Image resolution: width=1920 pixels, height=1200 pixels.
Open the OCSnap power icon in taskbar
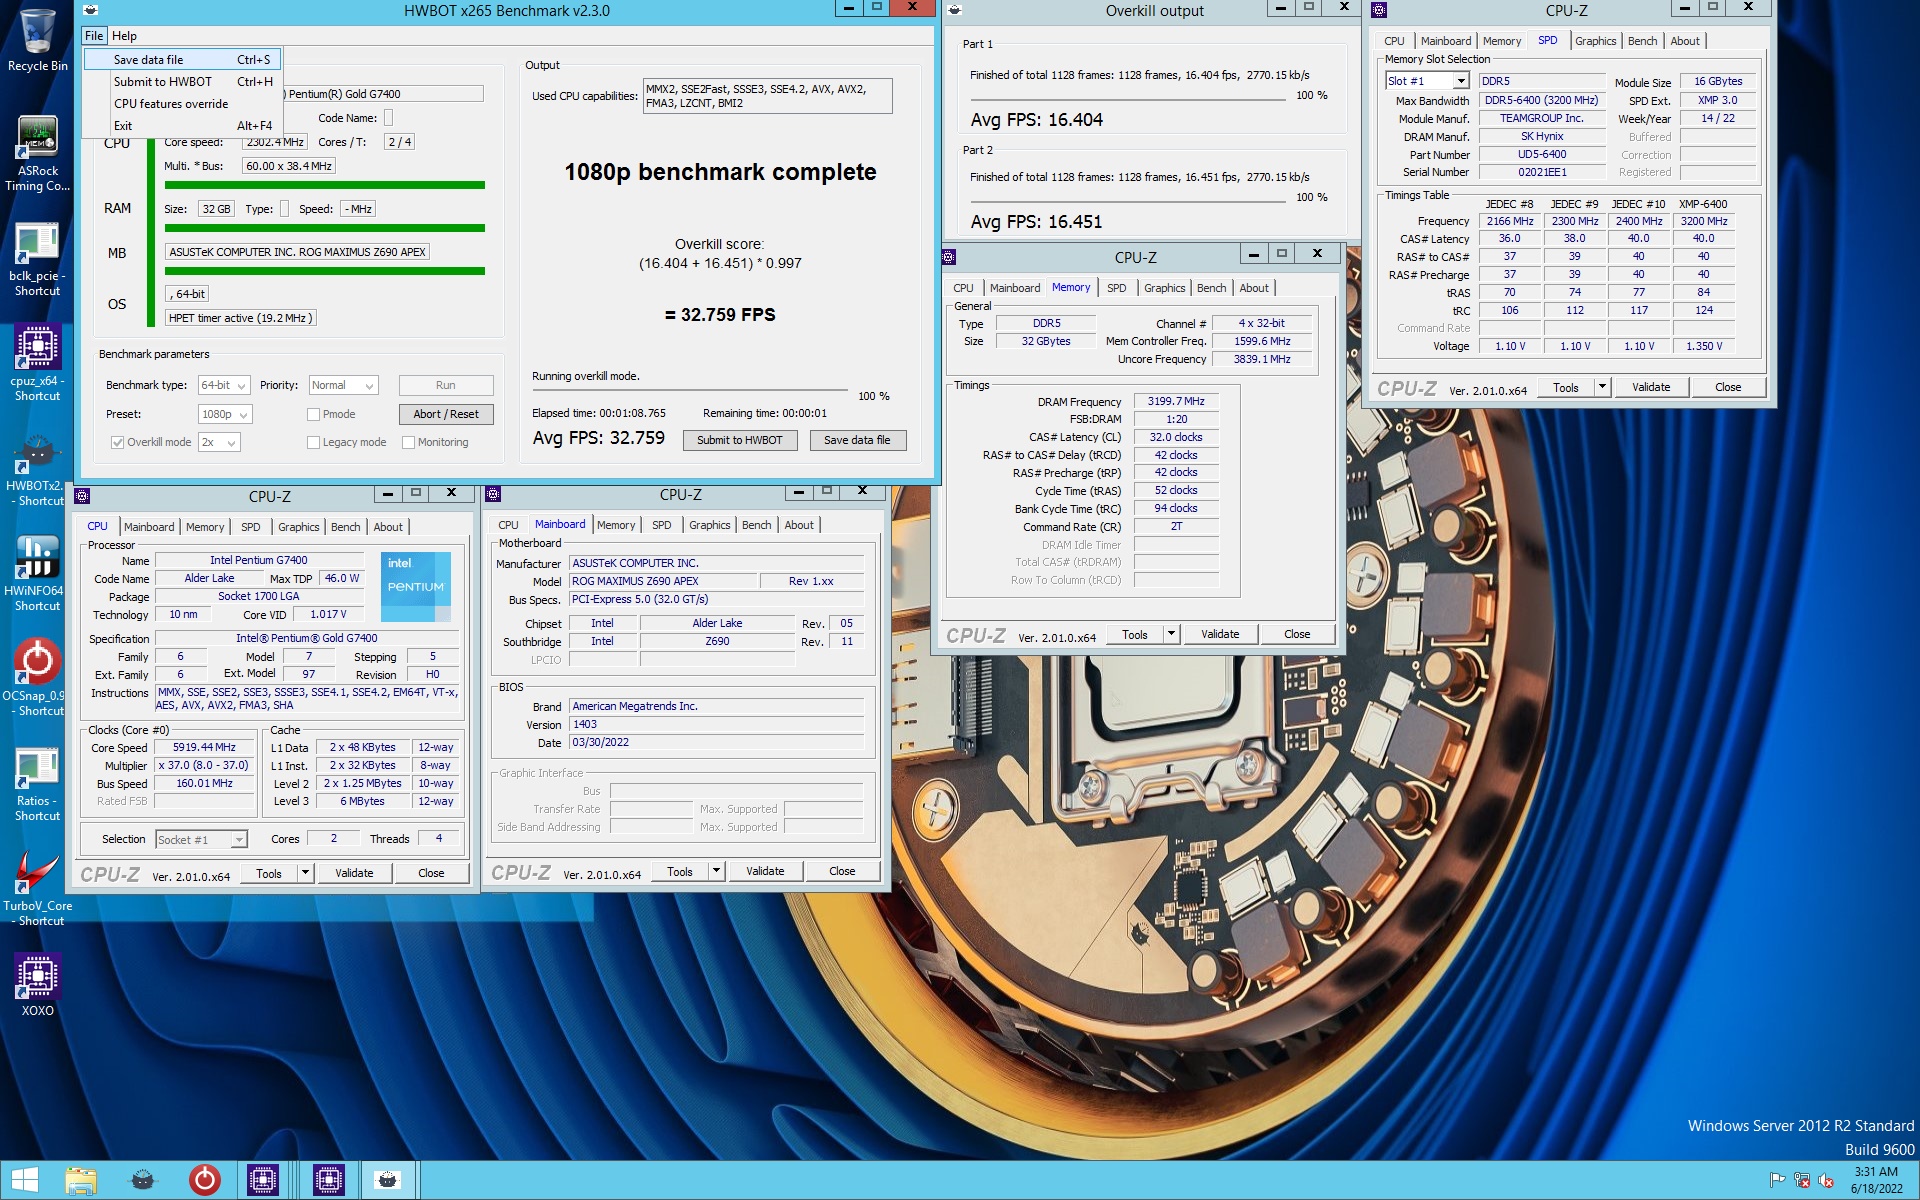click(205, 1180)
